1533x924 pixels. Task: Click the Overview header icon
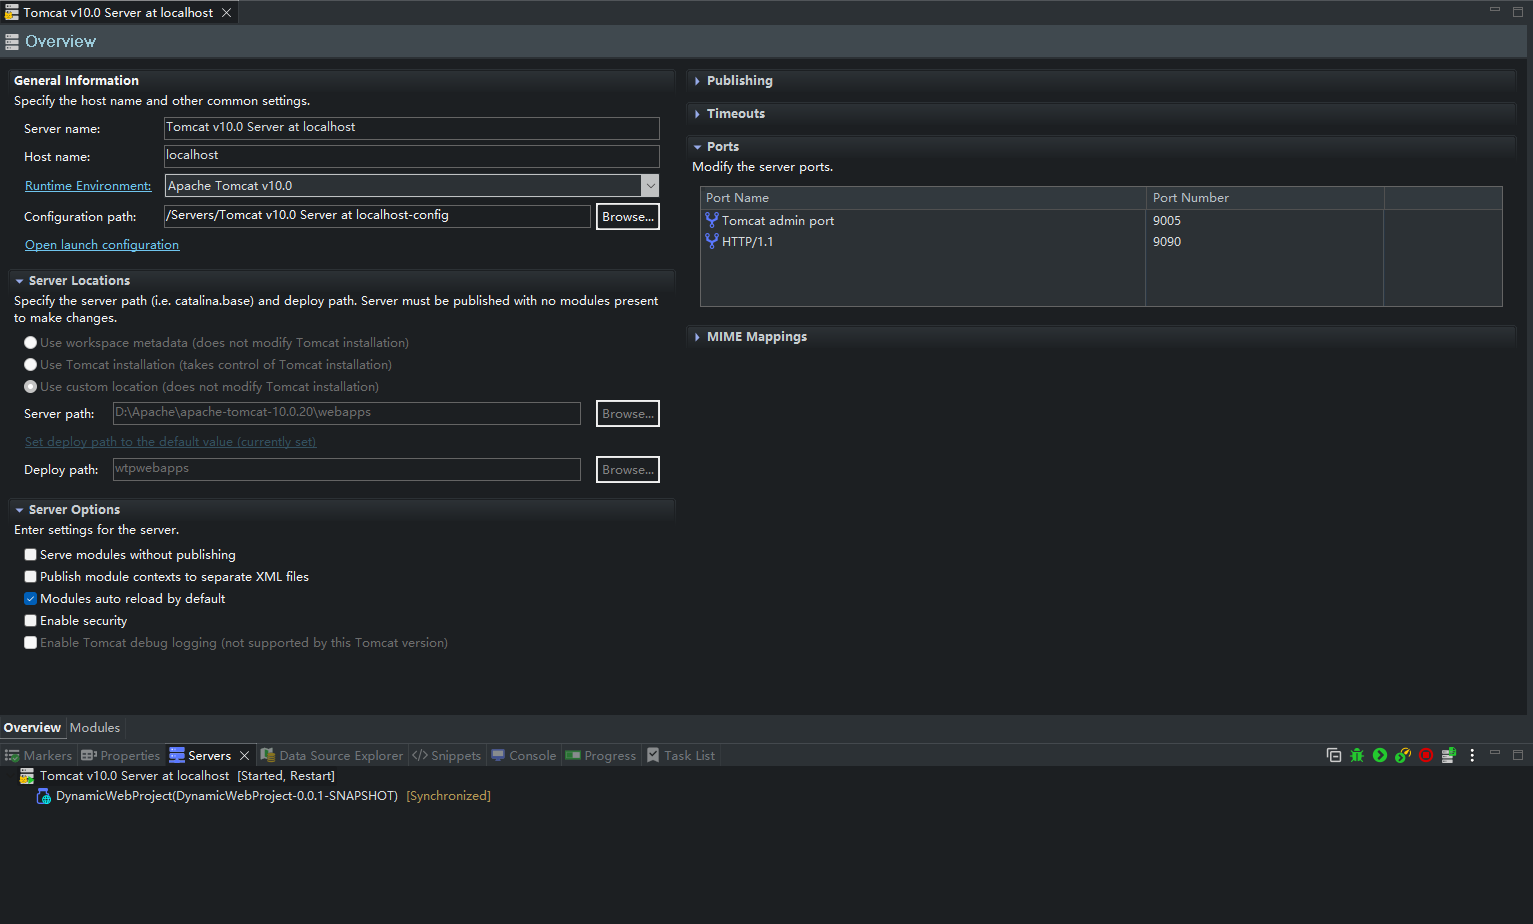point(12,42)
